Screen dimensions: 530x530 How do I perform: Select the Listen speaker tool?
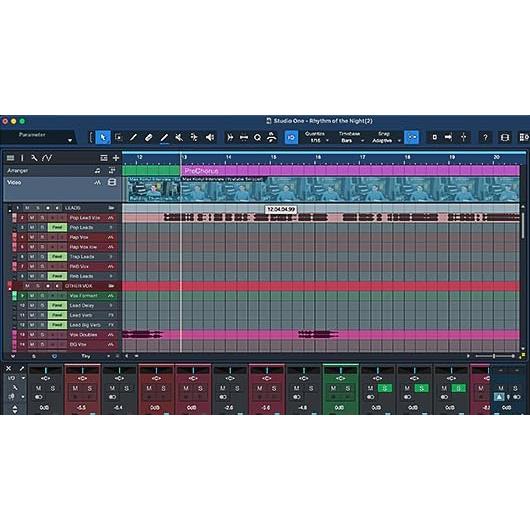[x=210, y=137]
